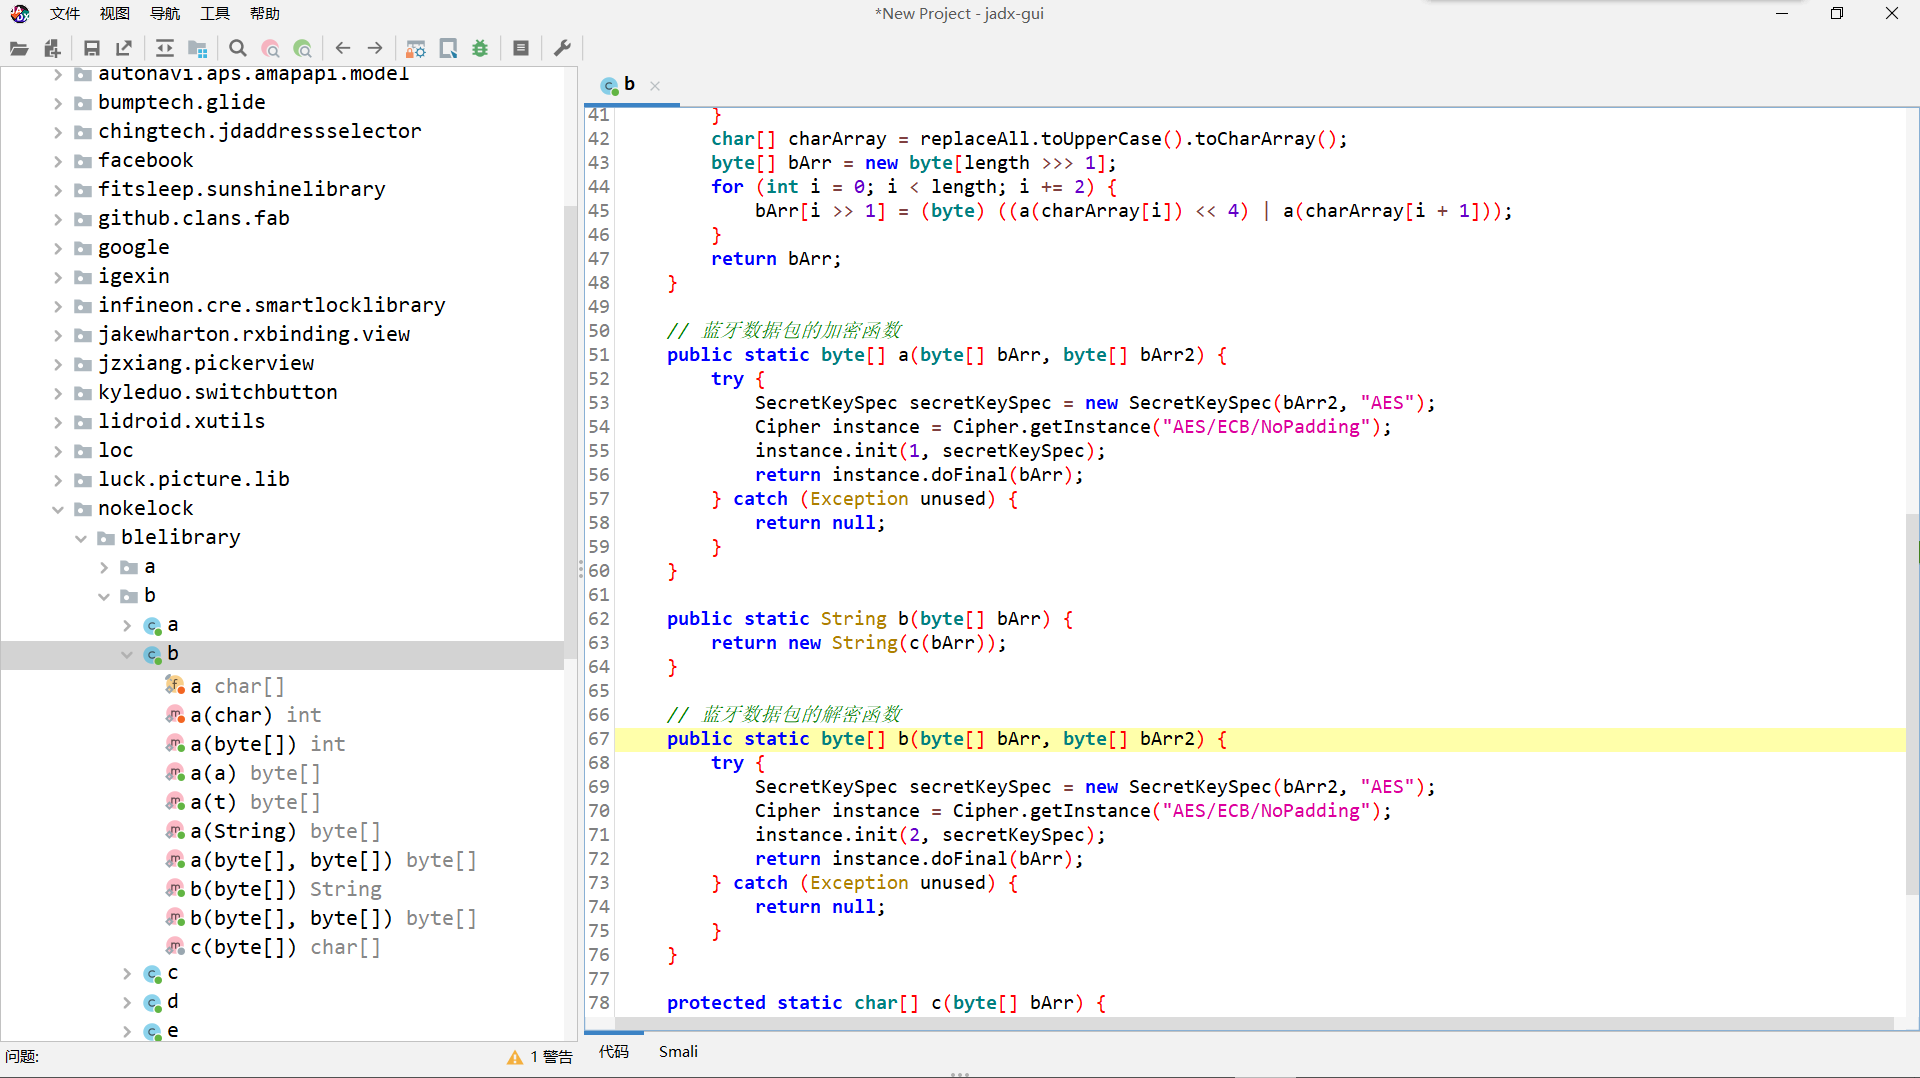This screenshot has width=1920, height=1078.
Task: Open the log viewer icon
Action: tap(521, 48)
